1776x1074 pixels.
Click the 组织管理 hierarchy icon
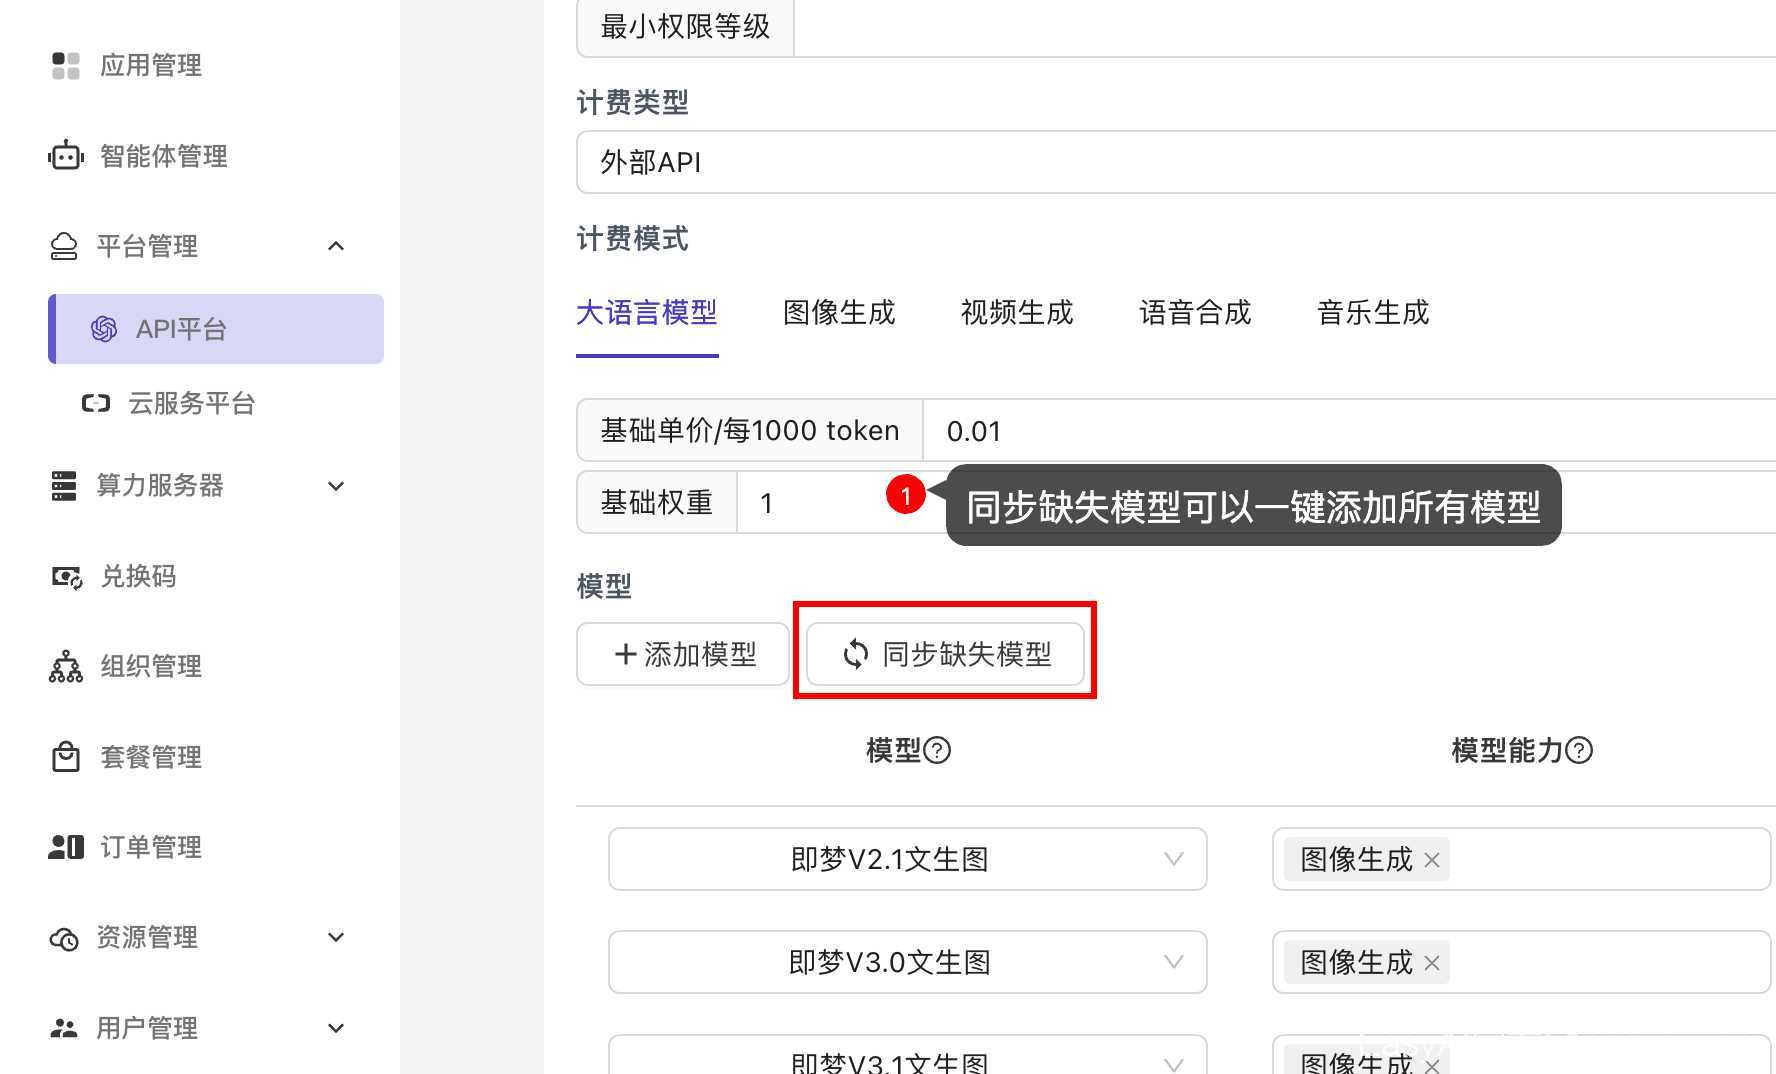click(66, 667)
